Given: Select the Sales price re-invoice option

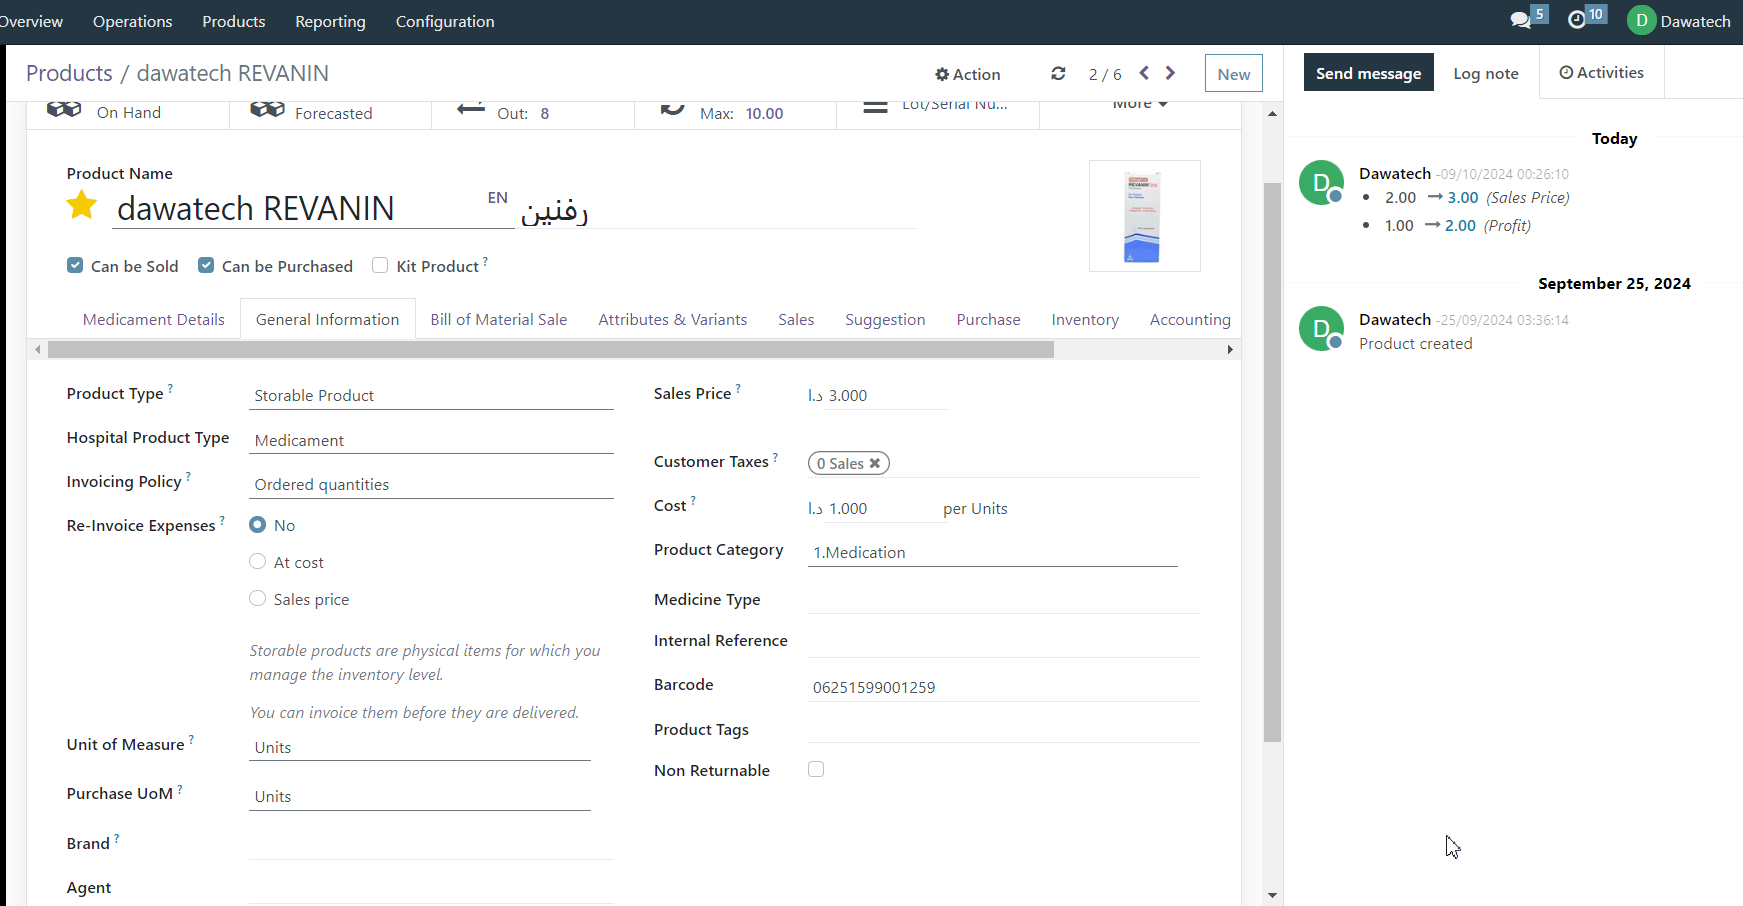Looking at the screenshot, I should [258, 598].
